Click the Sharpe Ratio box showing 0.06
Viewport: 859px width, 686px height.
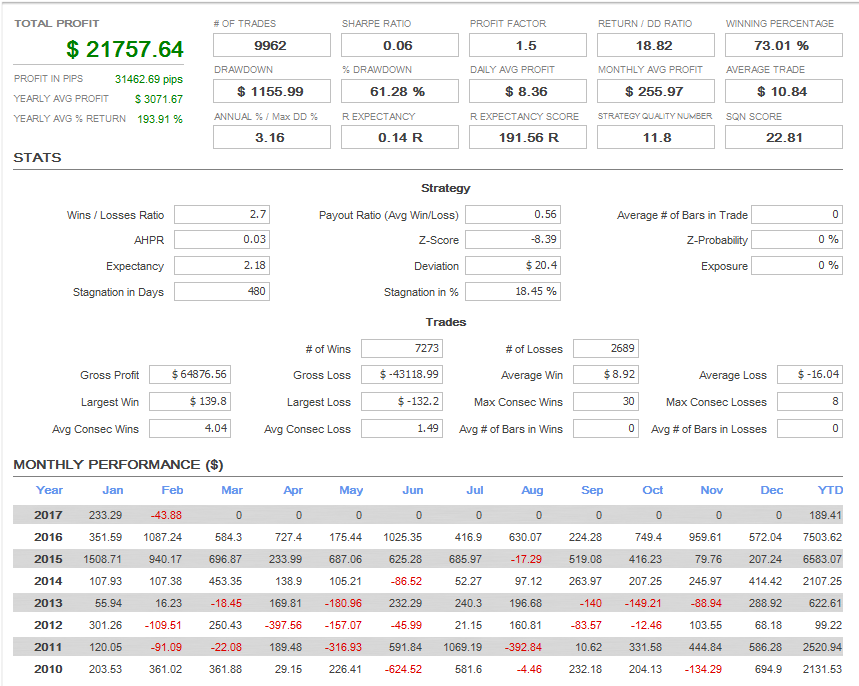pyautogui.click(x=399, y=45)
